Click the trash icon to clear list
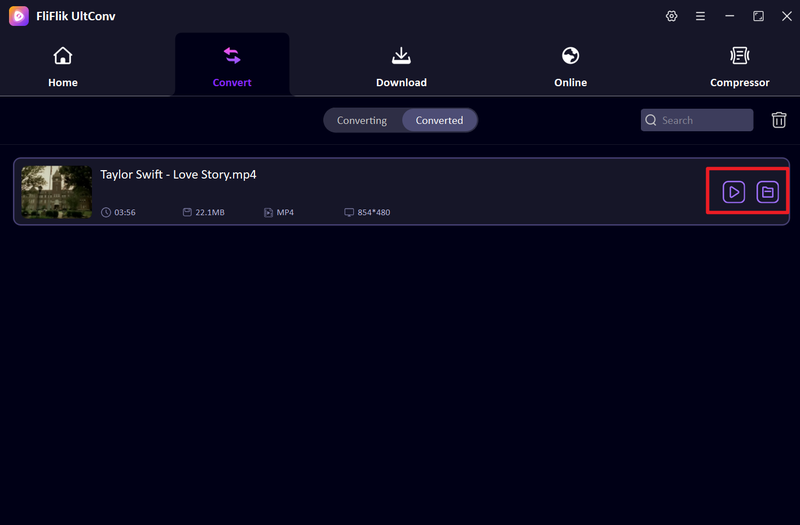The height and width of the screenshot is (525, 800). tap(779, 120)
